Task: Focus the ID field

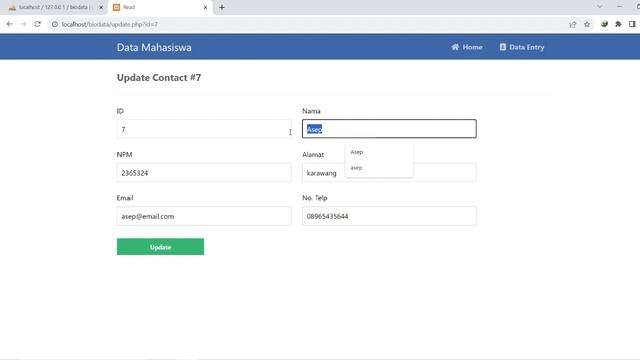Action: [204, 129]
